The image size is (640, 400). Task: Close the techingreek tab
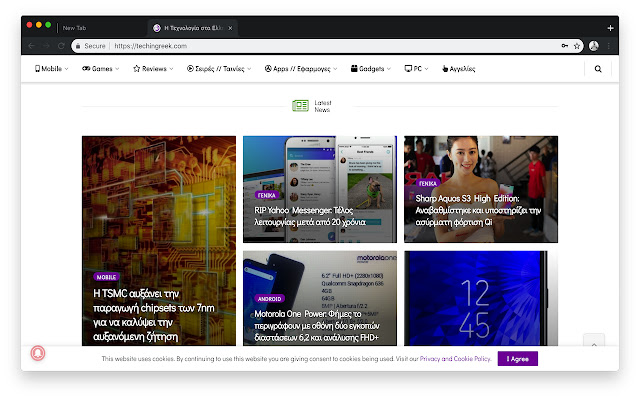(230, 28)
